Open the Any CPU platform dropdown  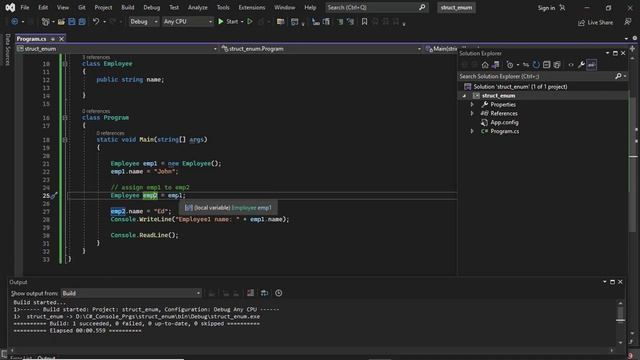(188, 22)
